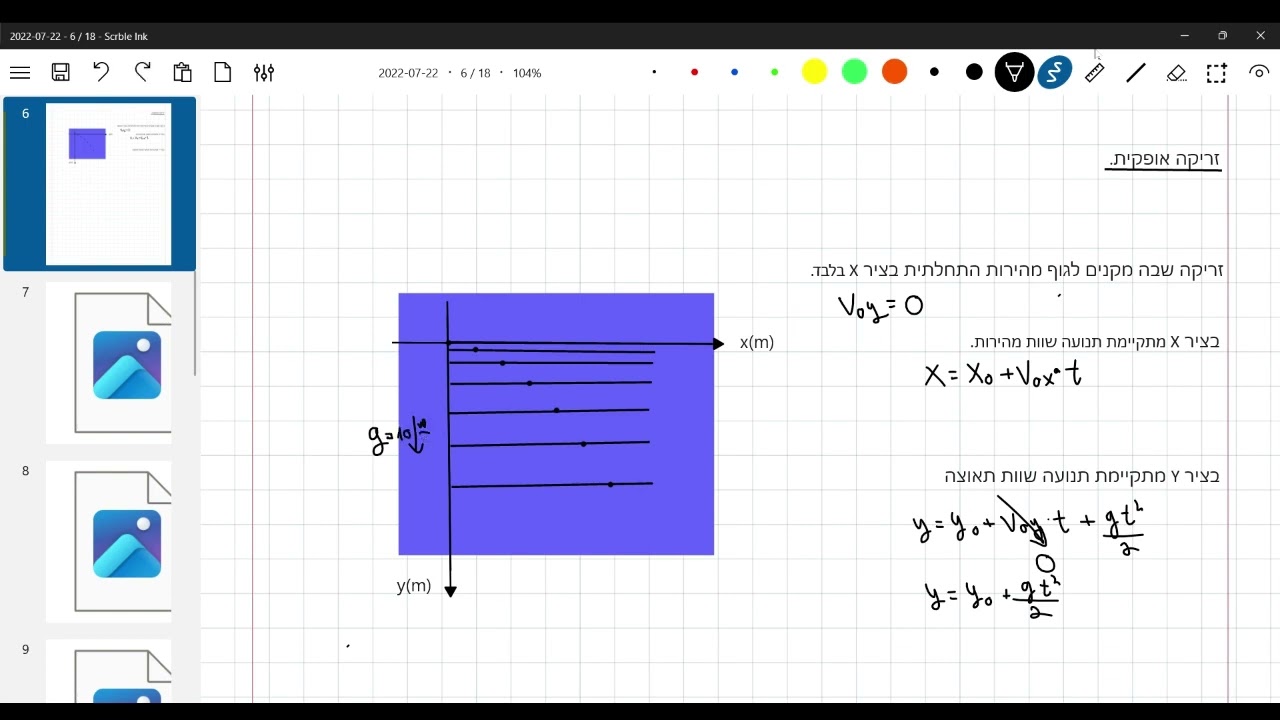Select the ruler tool
This screenshot has height=720, width=1280.
(x=1095, y=73)
